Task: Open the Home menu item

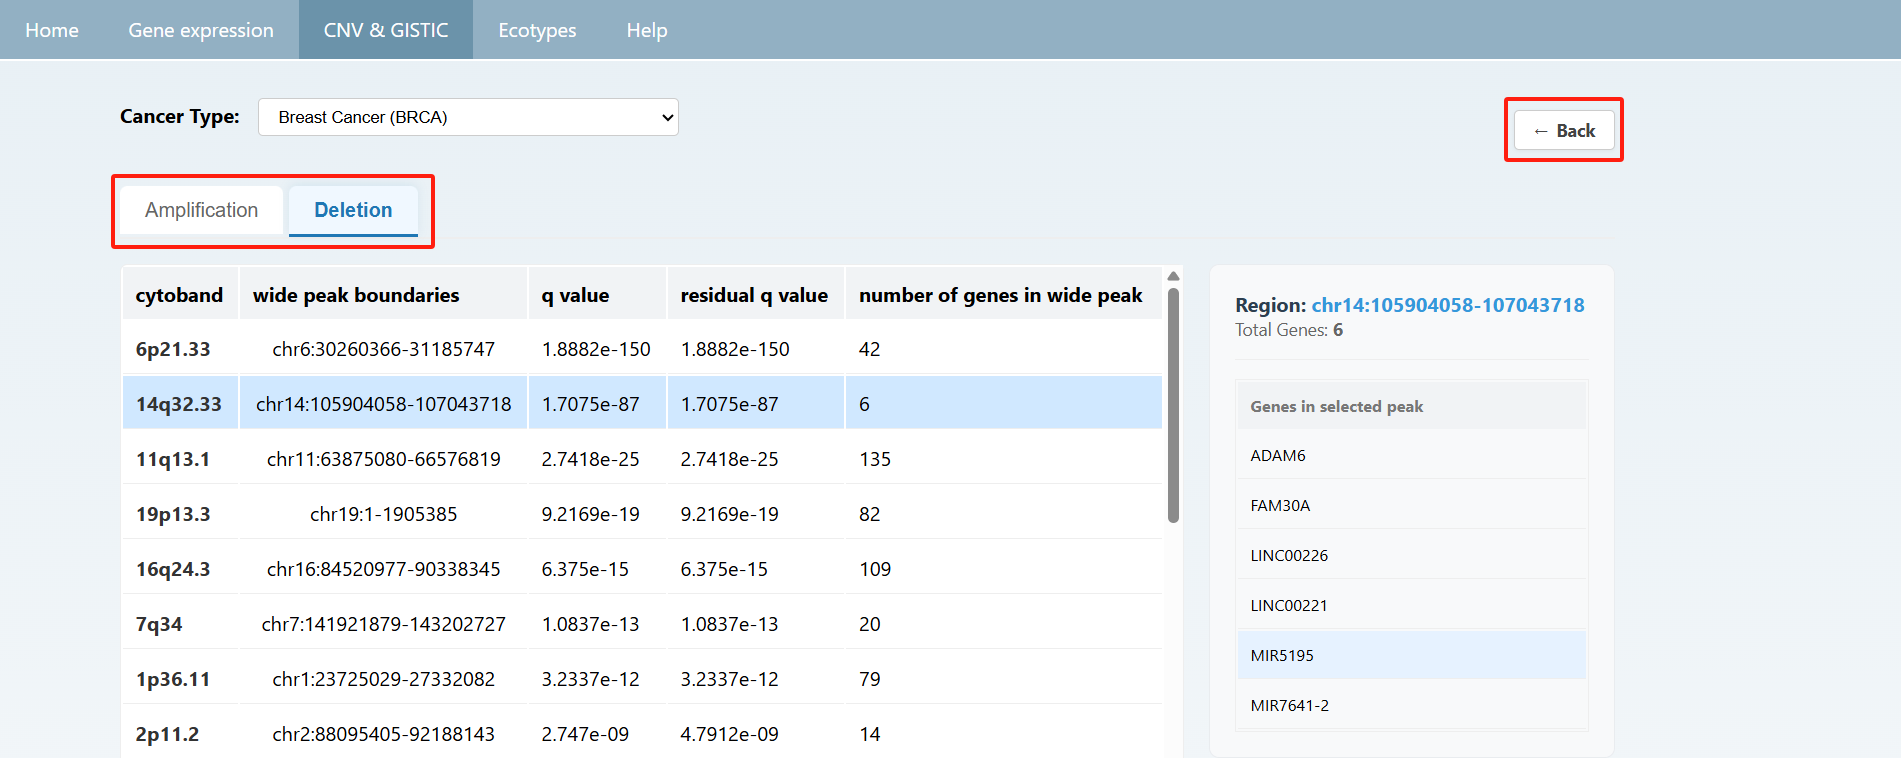Action: tap(52, 30)
